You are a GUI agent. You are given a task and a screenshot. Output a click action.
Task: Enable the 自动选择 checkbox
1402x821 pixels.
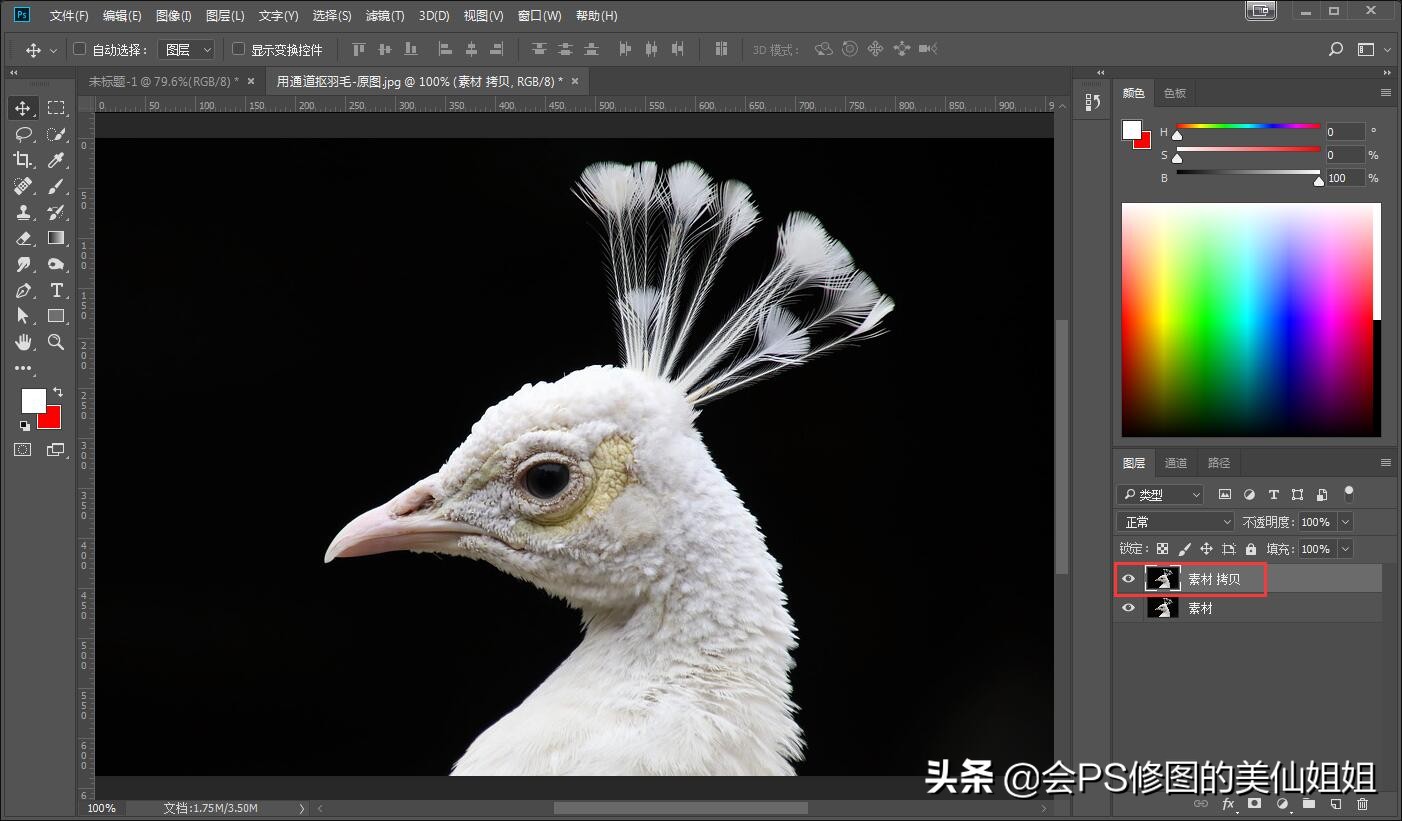(80, 49)
